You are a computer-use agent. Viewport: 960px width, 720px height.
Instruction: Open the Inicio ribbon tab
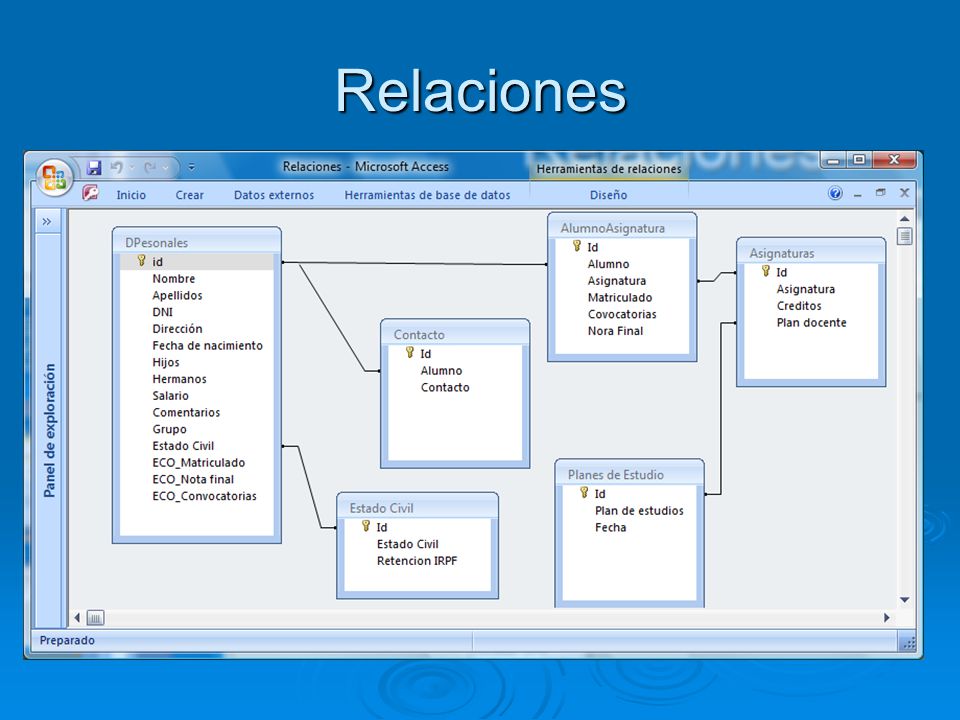point(131,195)
